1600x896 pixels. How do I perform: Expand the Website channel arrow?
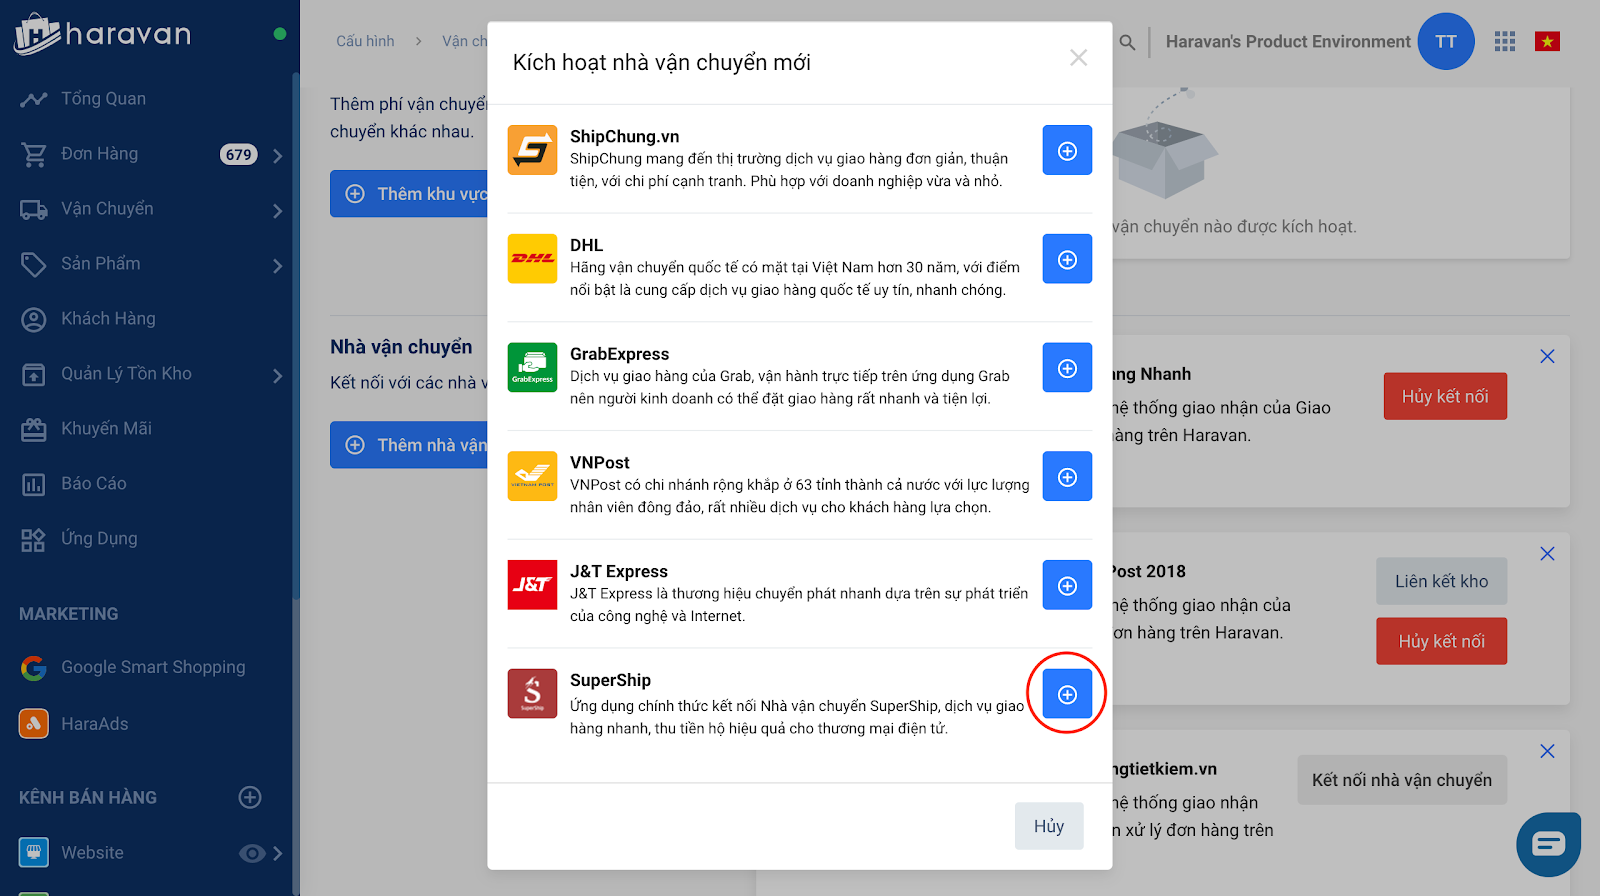pos(278,854)
